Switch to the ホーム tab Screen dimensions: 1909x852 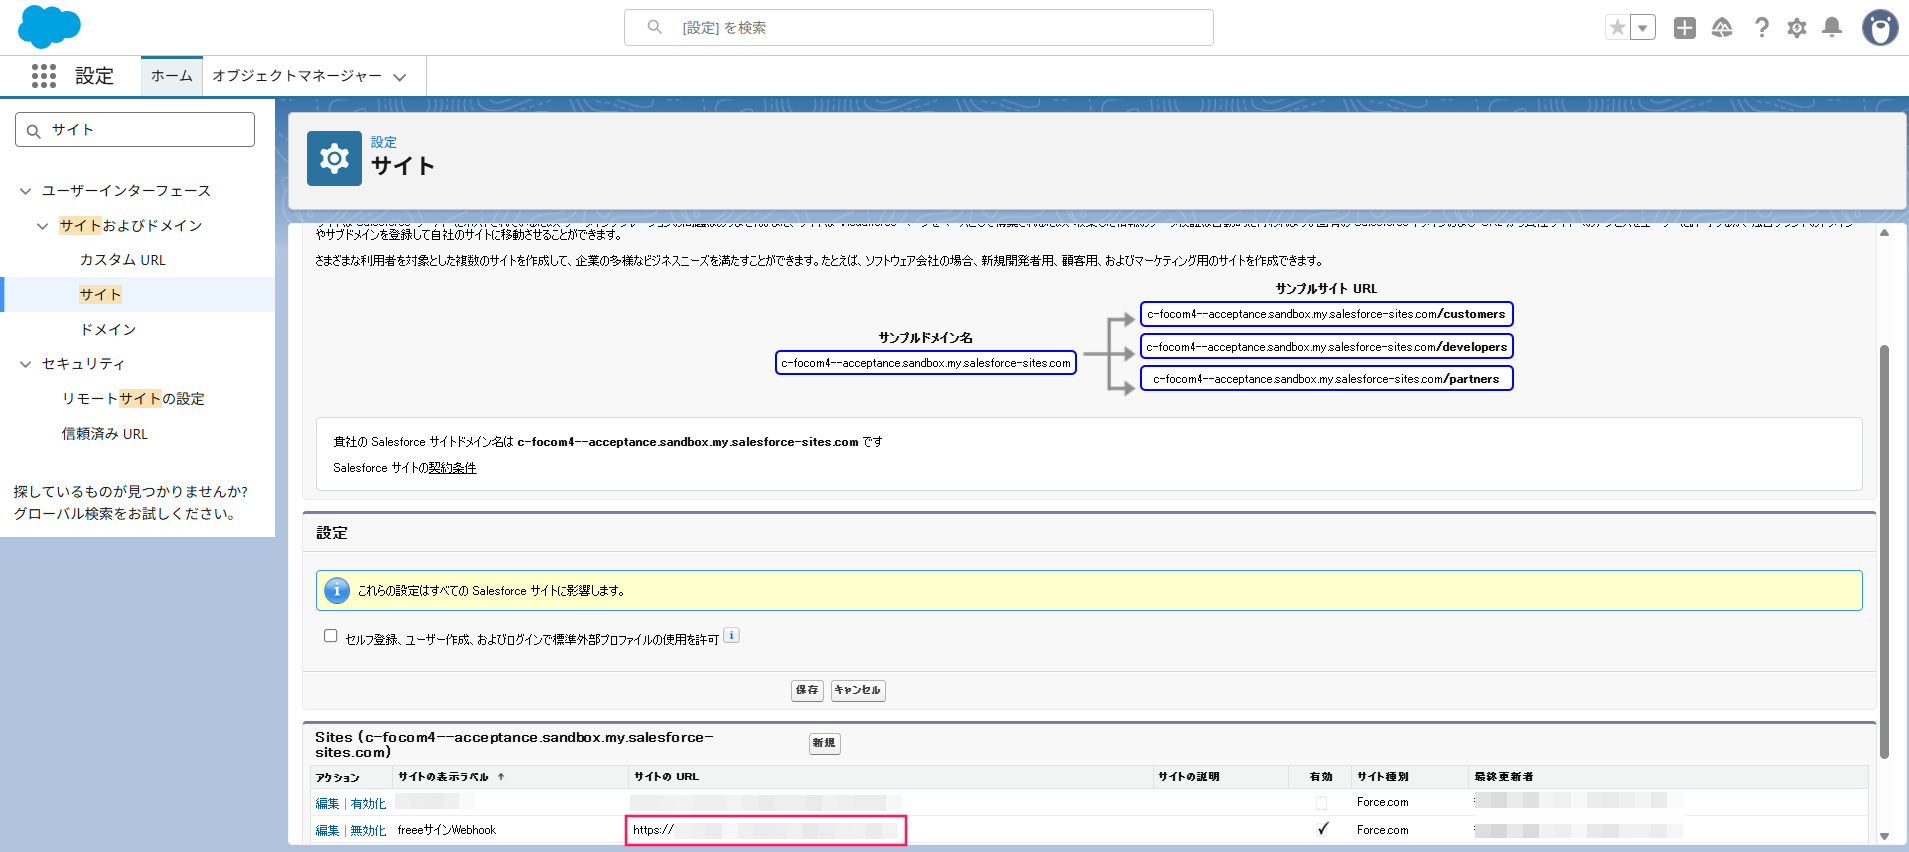click(172, 76)
